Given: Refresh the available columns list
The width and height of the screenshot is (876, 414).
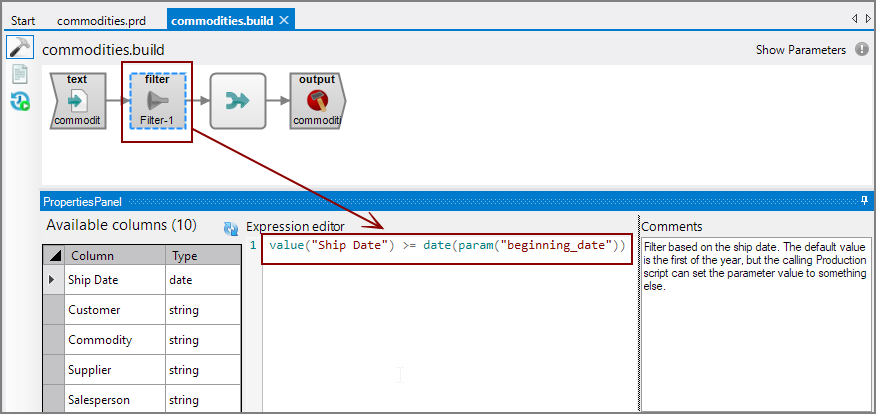Looking at the screenshot, I should 231,228.
